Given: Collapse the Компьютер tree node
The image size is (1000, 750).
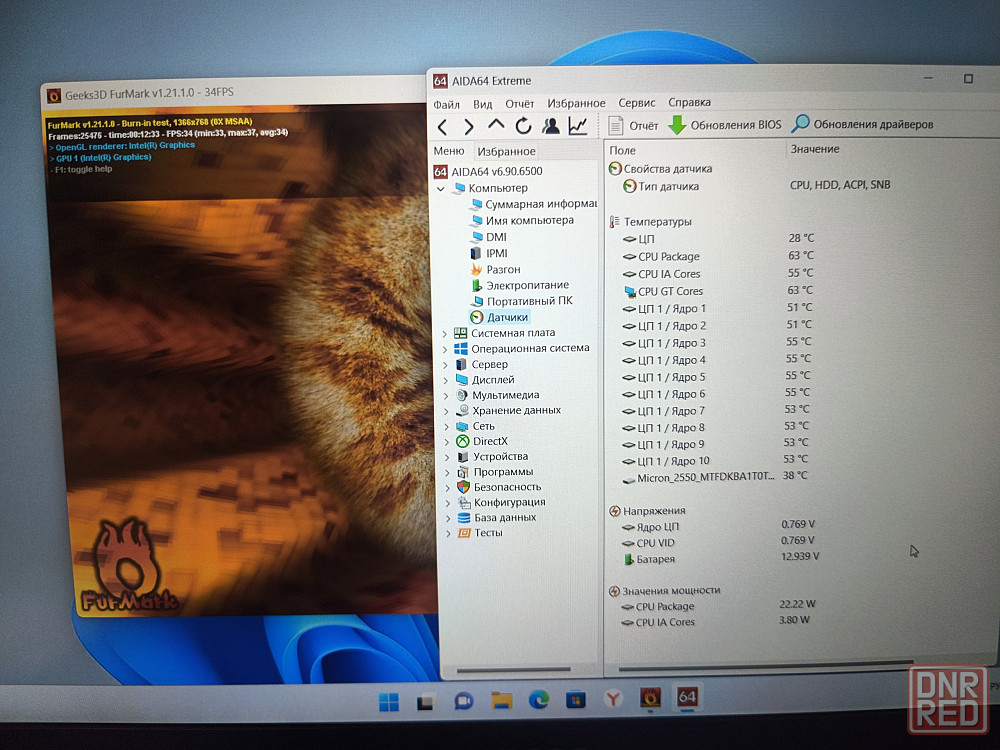Looking at the screenshot, I should (x=441, y=189).
